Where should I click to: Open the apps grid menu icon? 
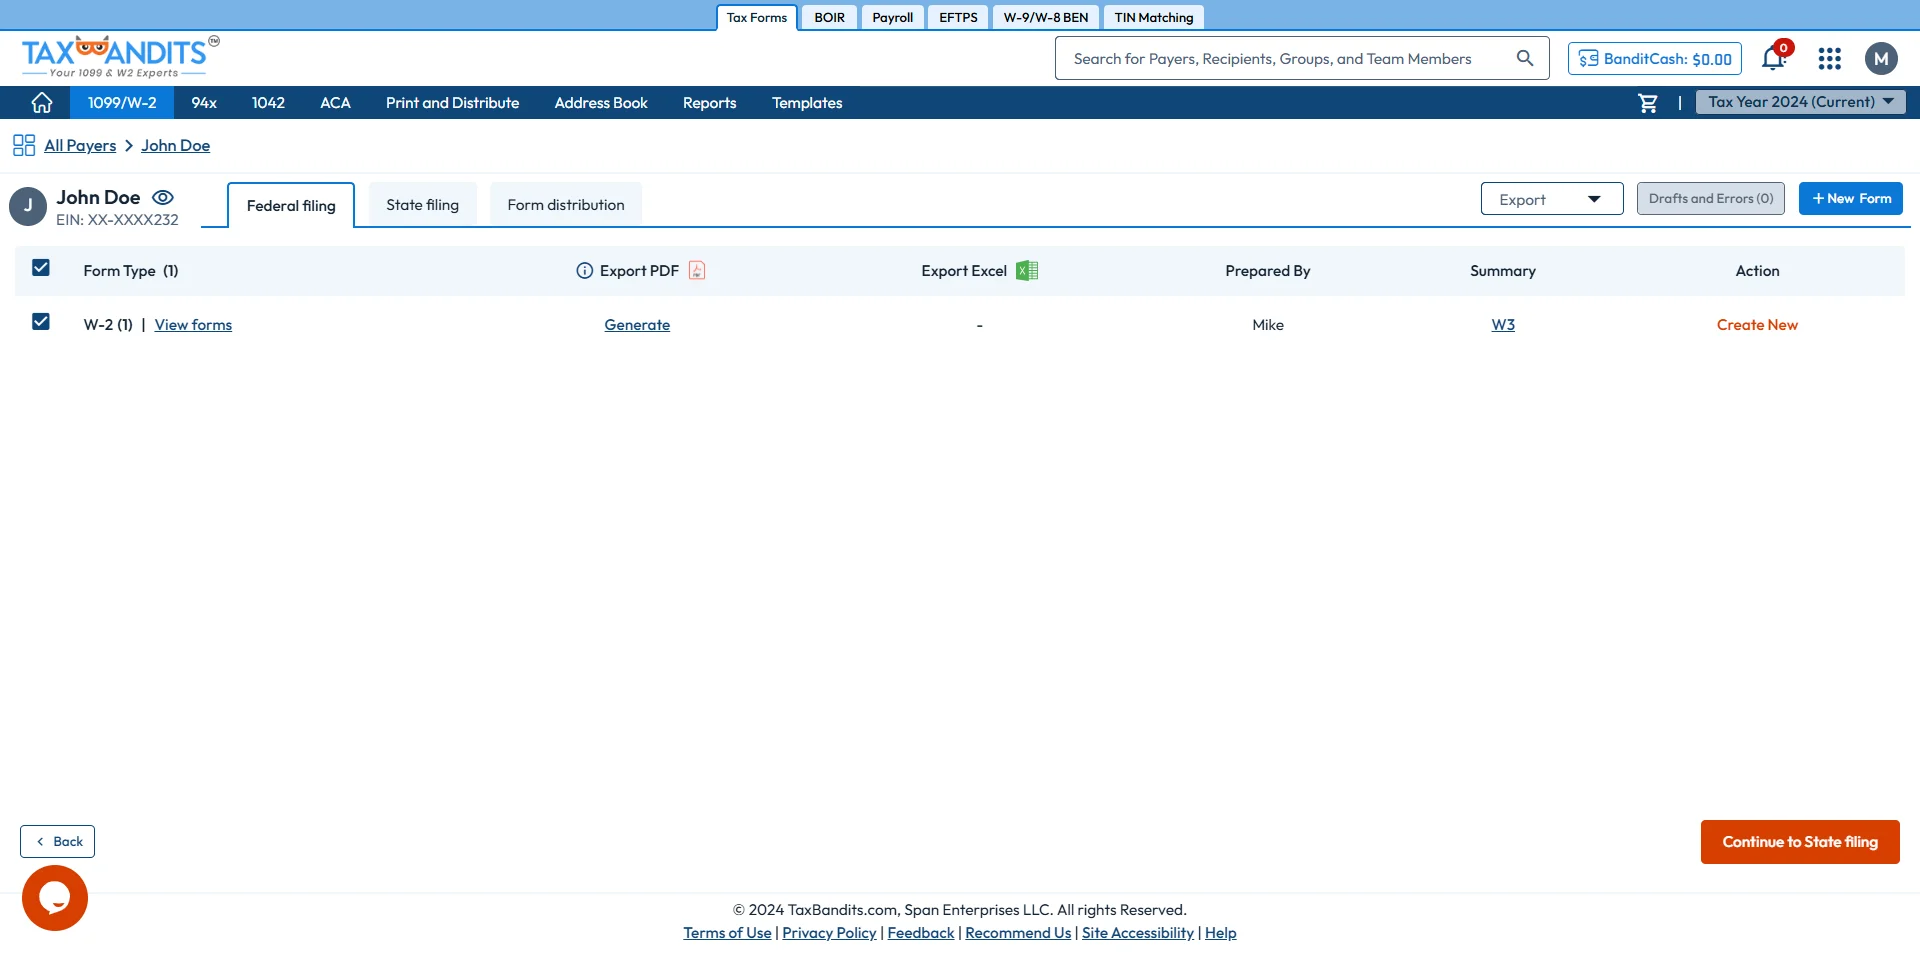(1830, 59)
